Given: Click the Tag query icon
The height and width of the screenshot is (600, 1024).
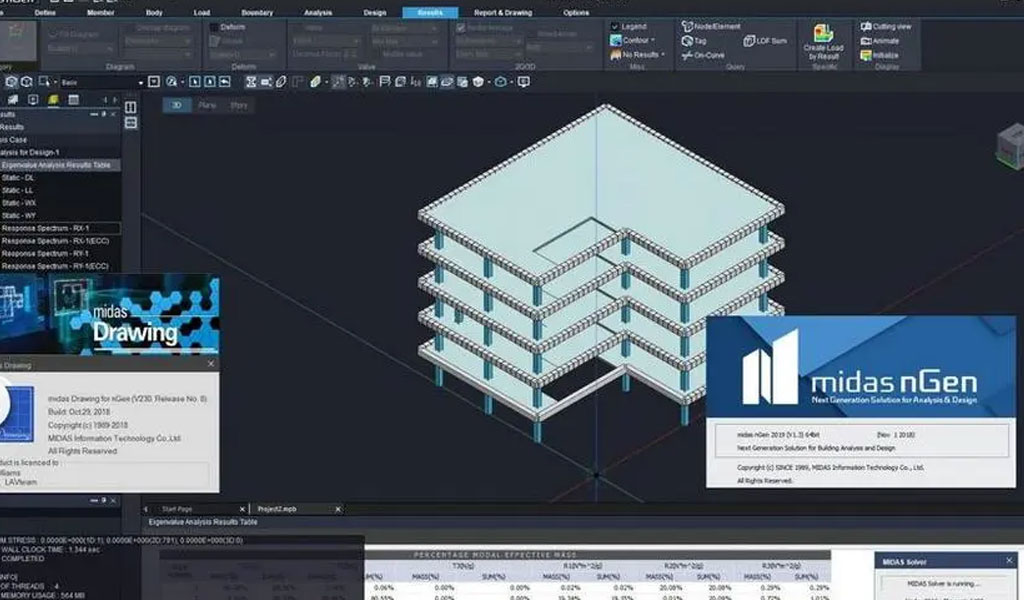Looking at the screenshot, I should 687,41.
